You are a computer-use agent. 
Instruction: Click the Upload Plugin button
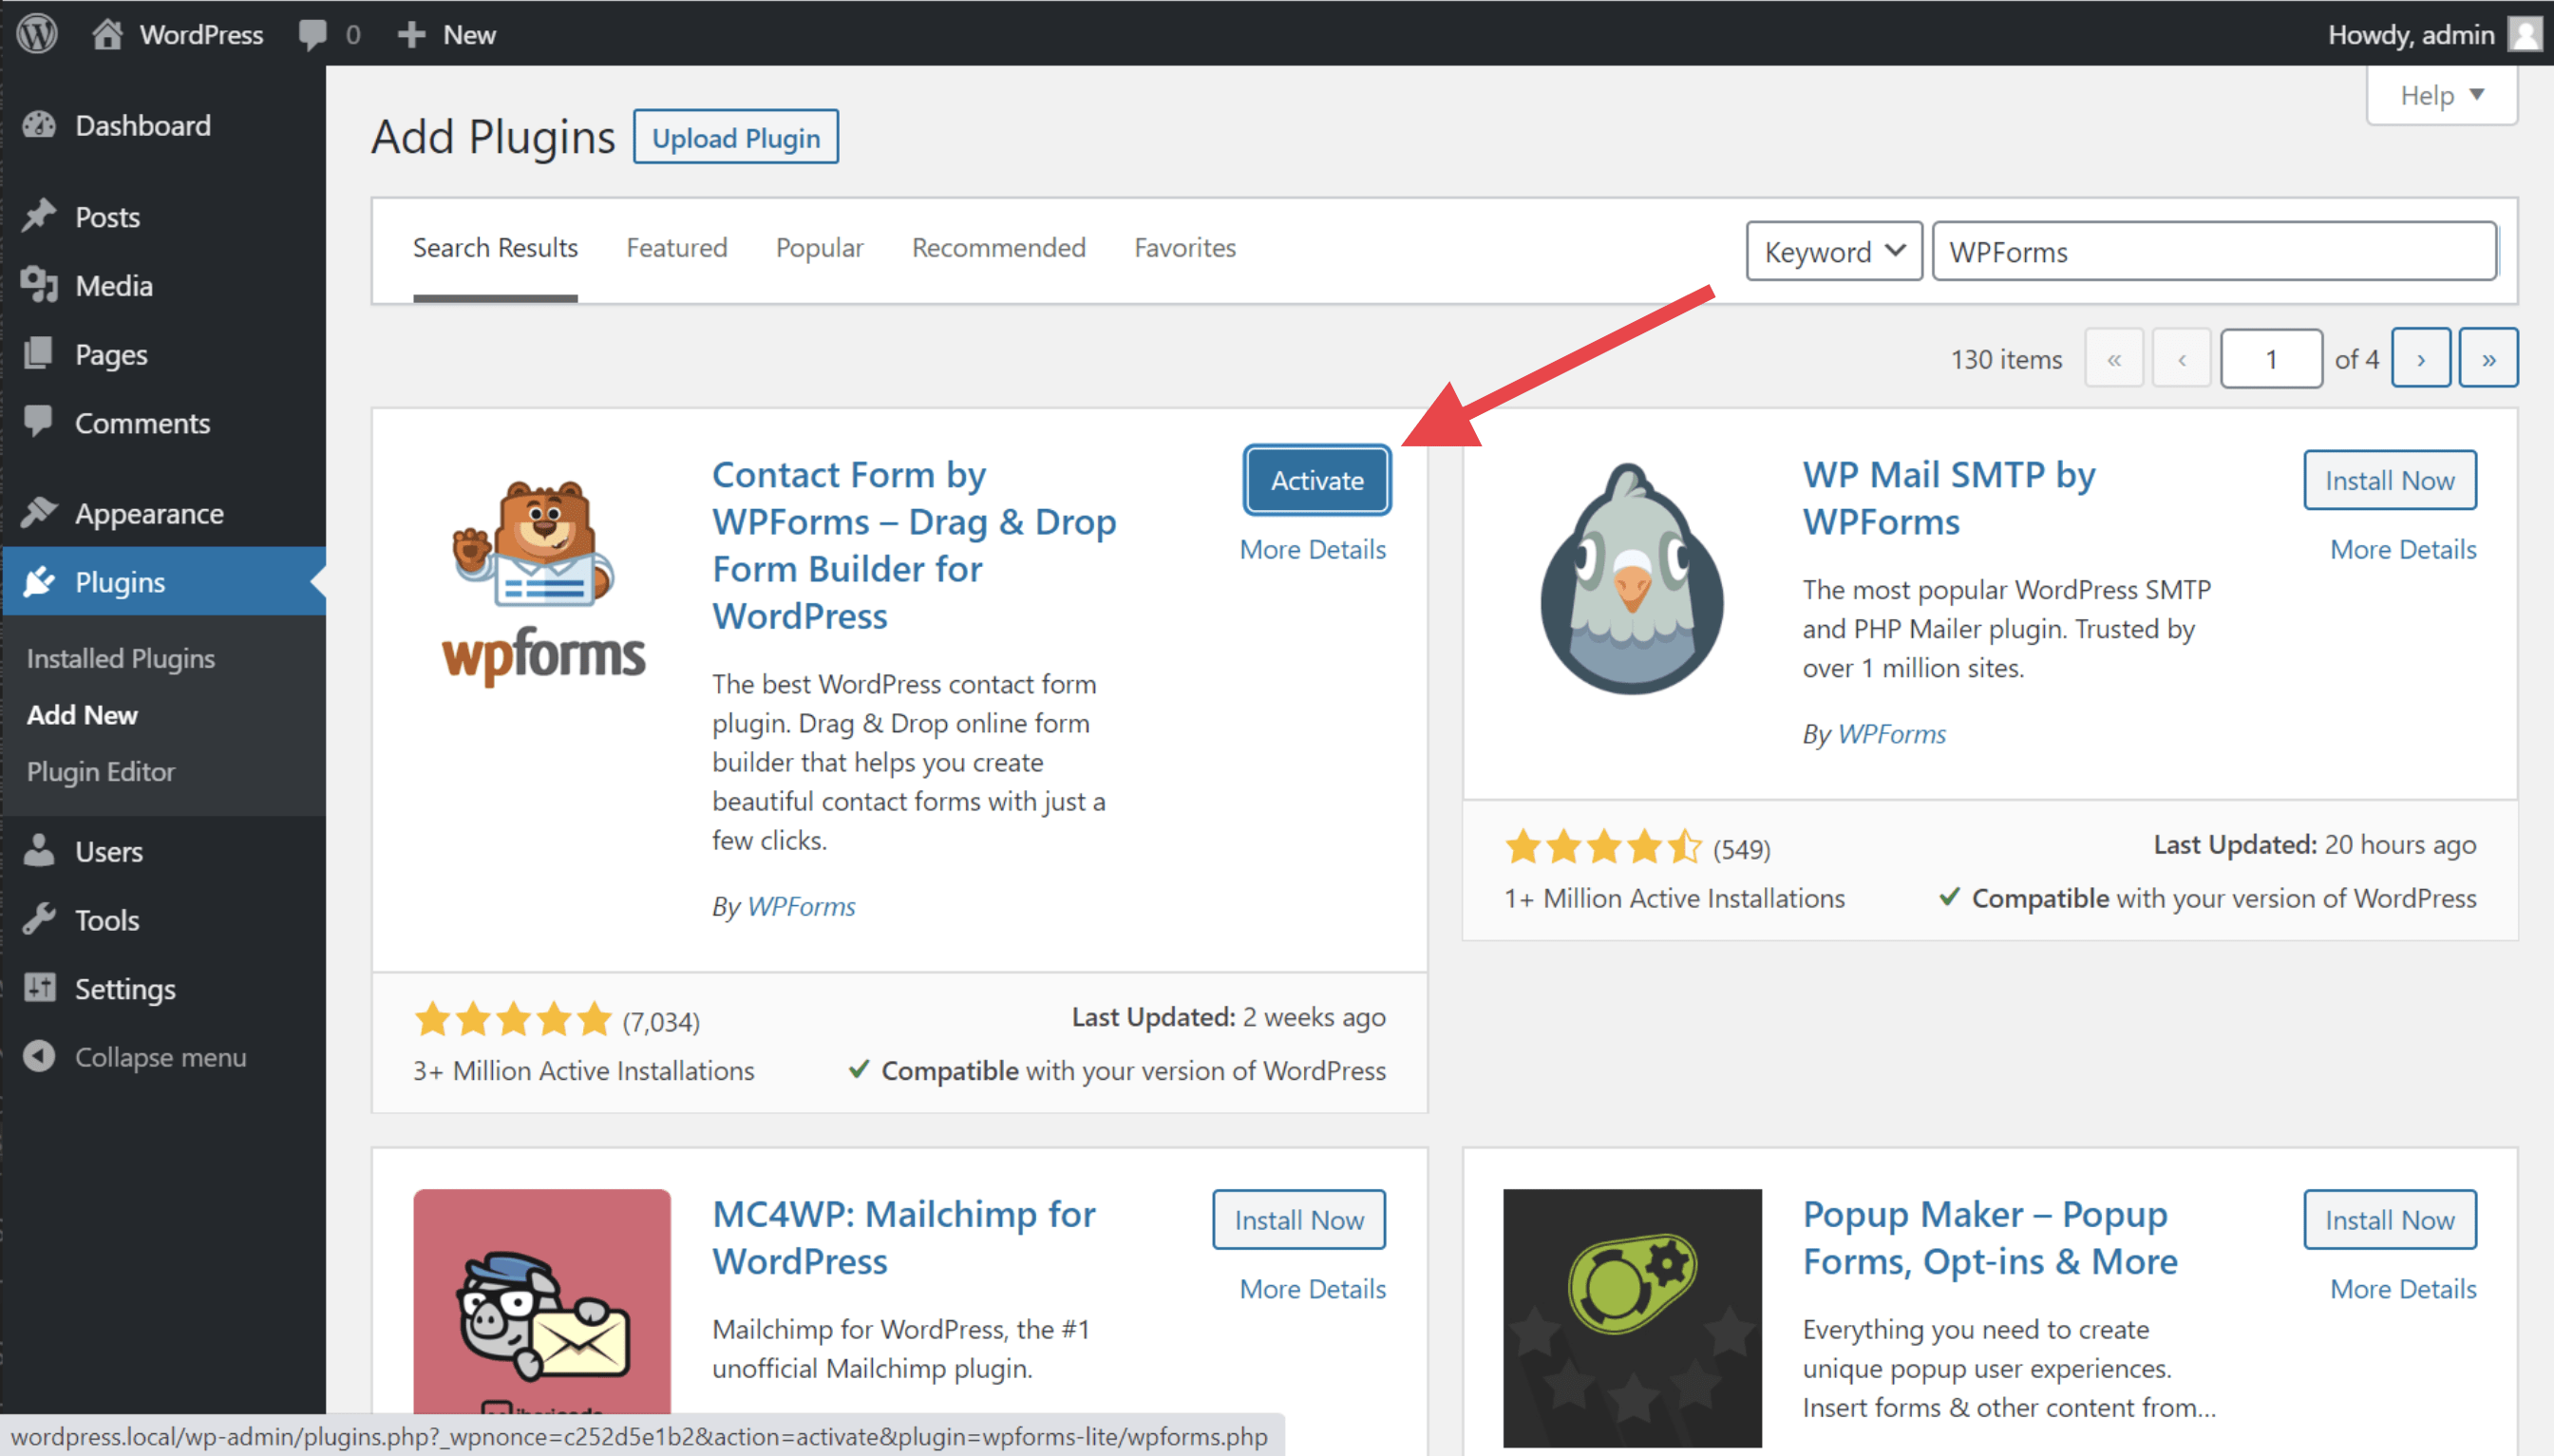[x=735, y=137]
